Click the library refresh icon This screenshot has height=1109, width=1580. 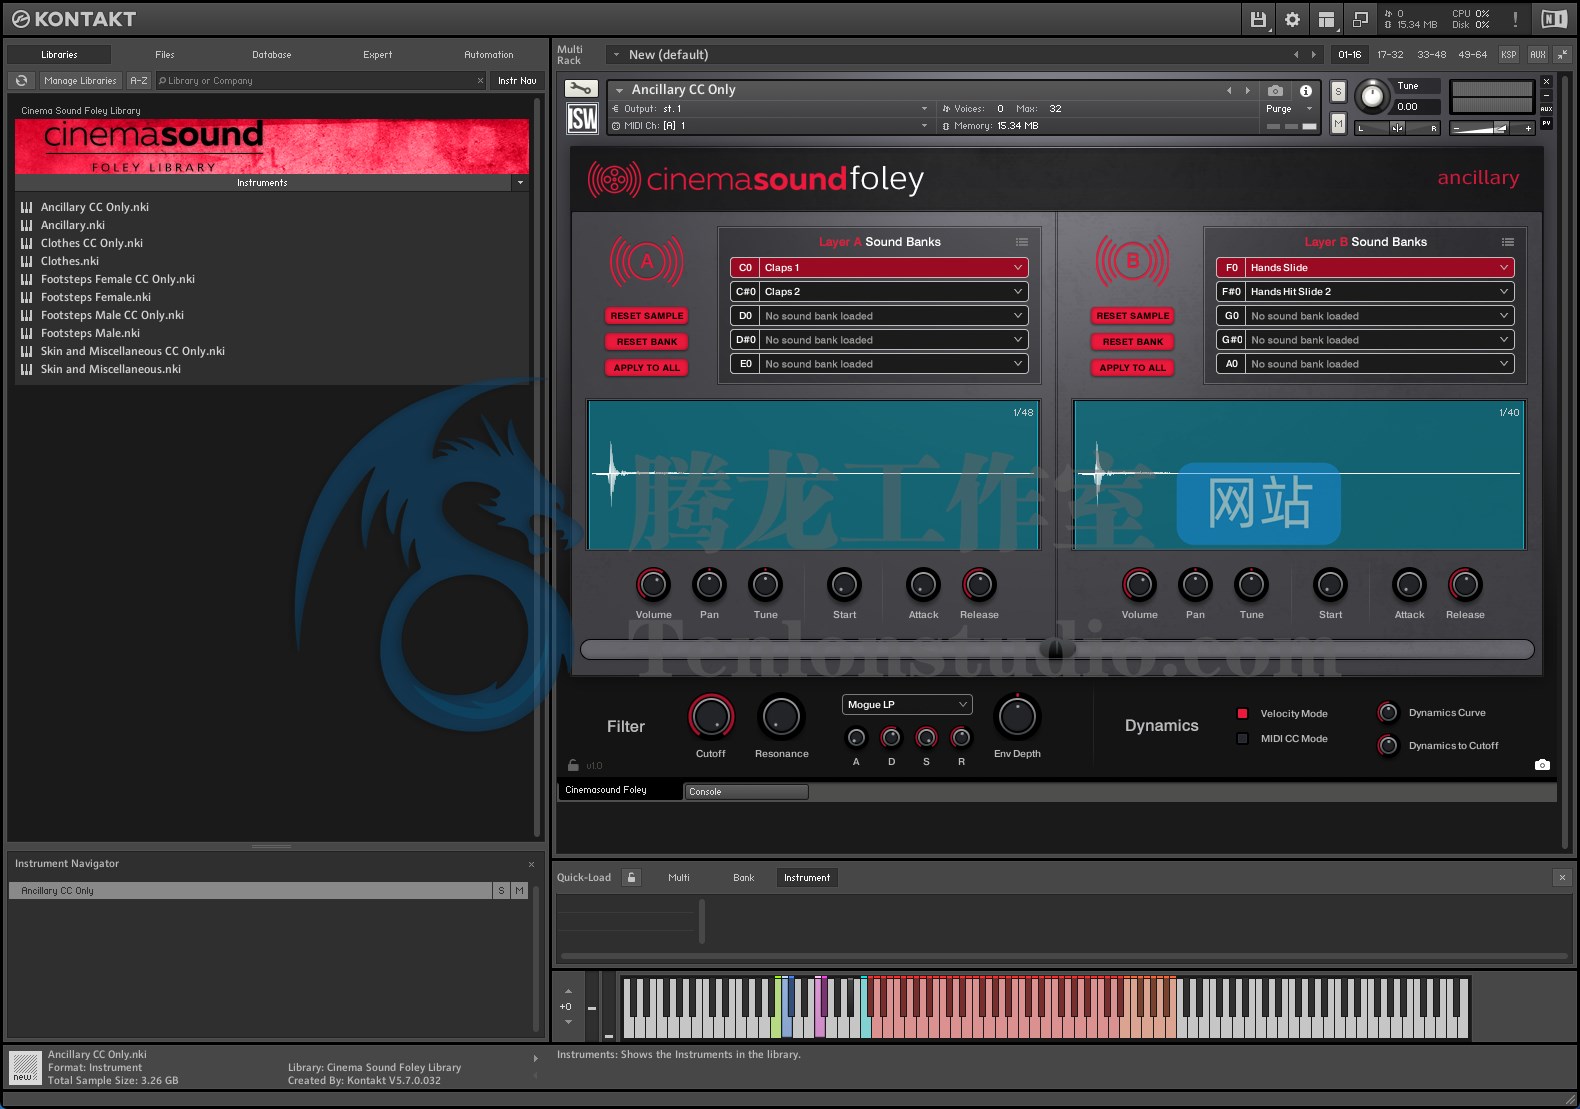coord(21,81)
